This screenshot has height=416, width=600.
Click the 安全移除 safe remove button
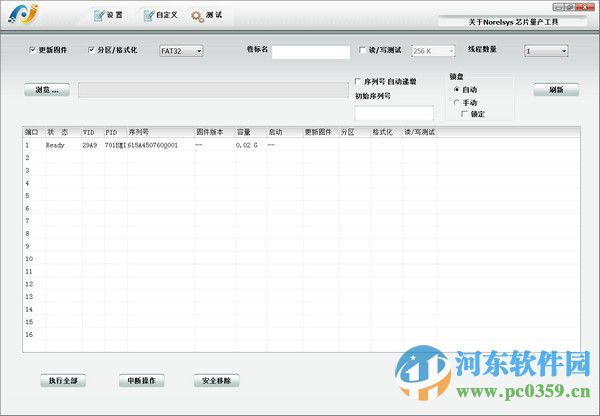[x=217, y=381]
